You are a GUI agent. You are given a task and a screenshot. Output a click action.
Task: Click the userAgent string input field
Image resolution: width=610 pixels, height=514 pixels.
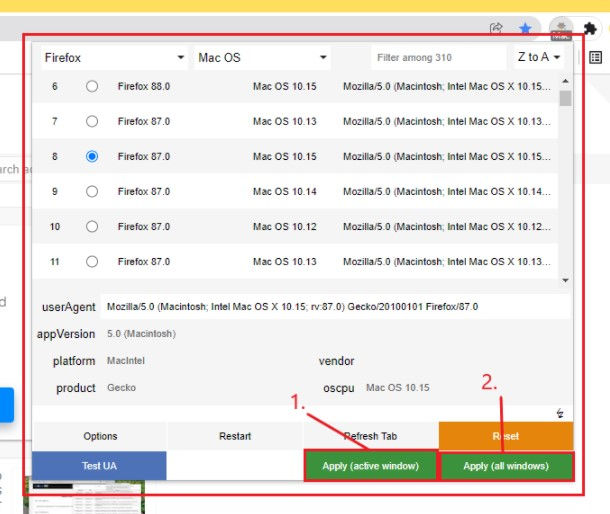(335, 307)
